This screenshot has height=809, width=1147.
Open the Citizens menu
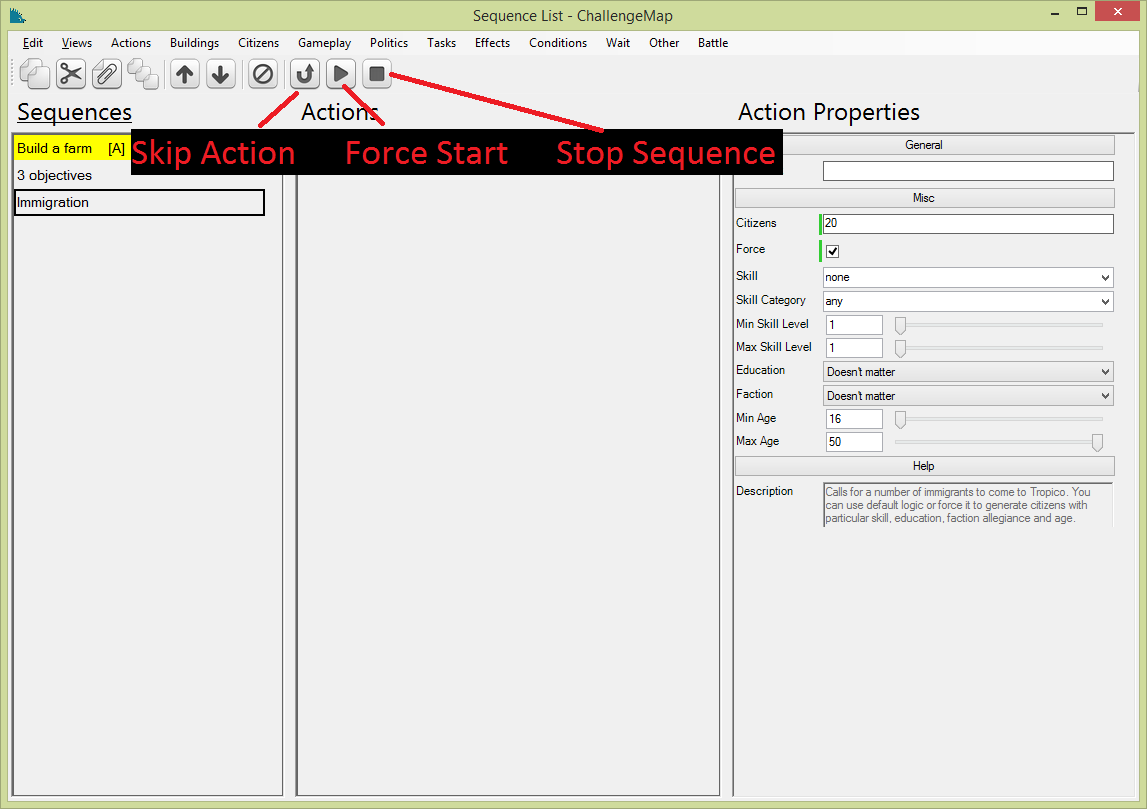(x=258, y=42)
